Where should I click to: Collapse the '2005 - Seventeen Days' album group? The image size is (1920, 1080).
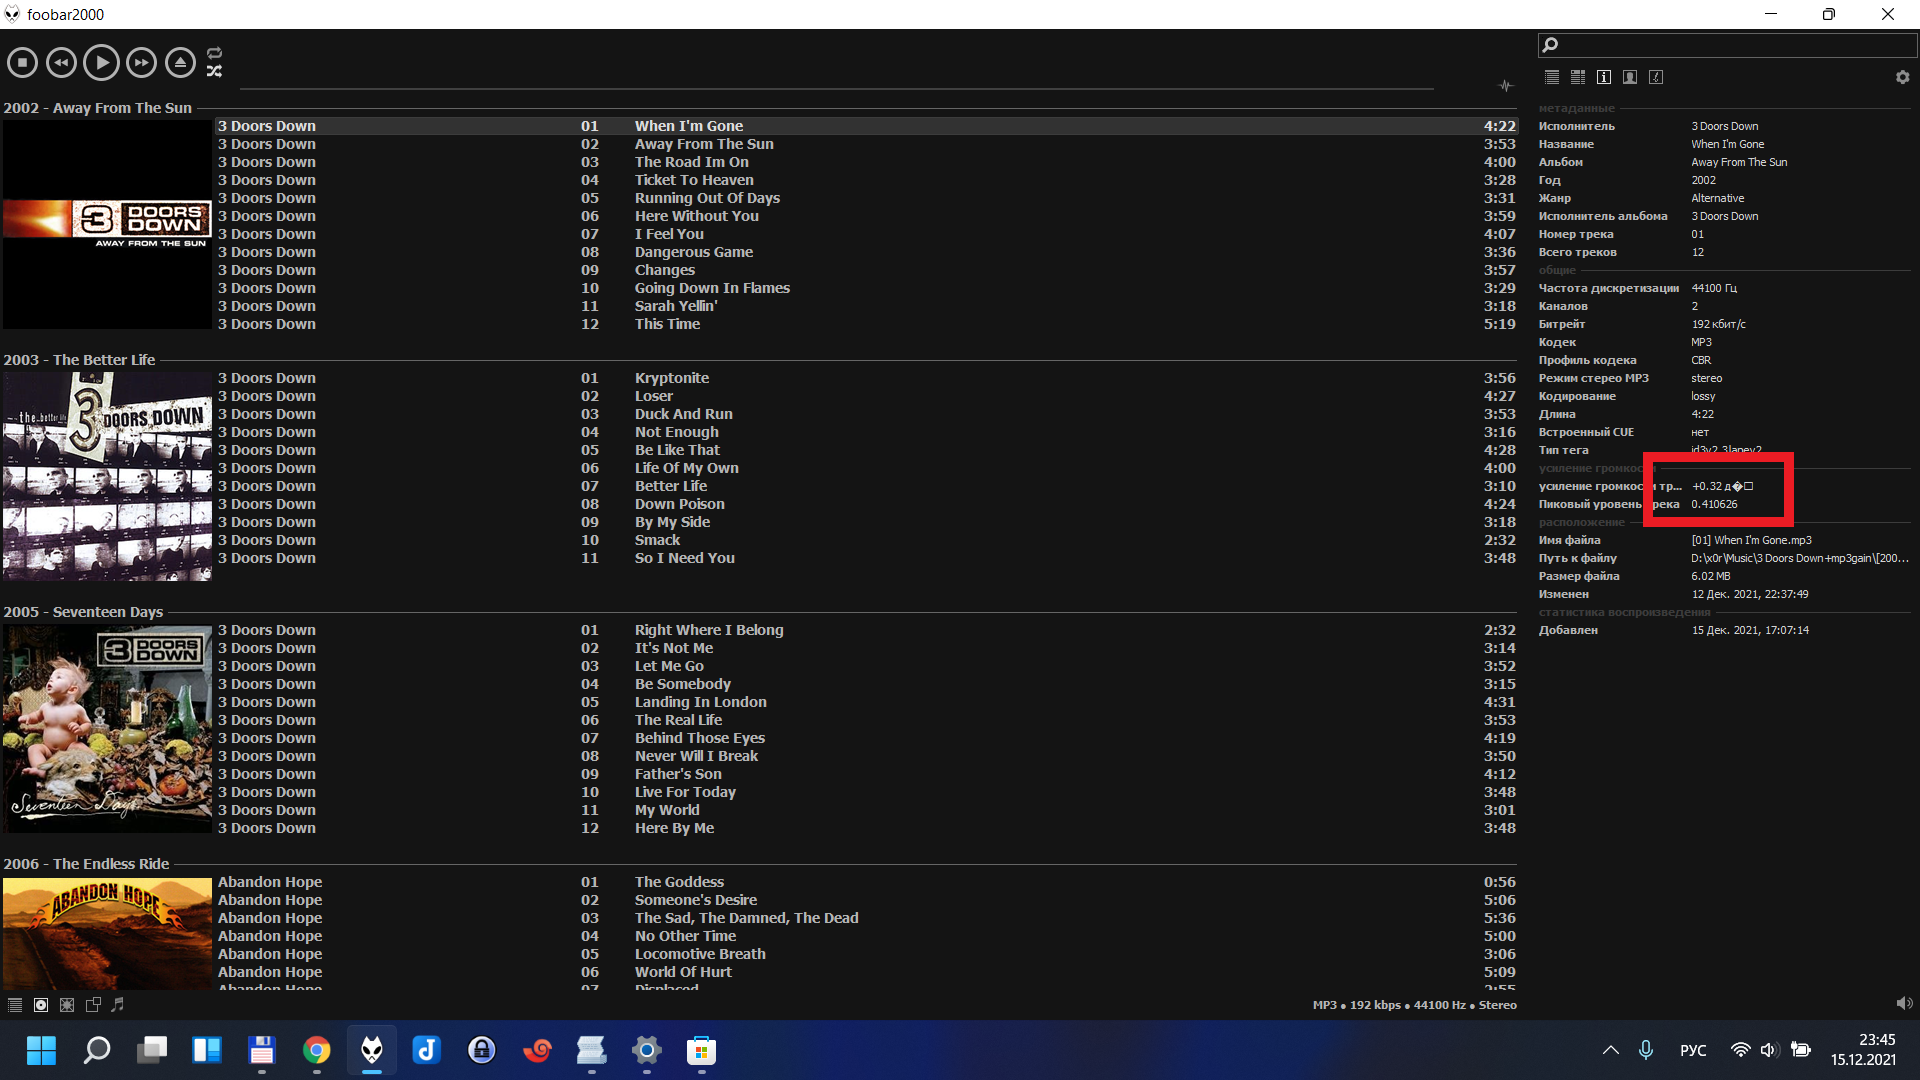83,612
